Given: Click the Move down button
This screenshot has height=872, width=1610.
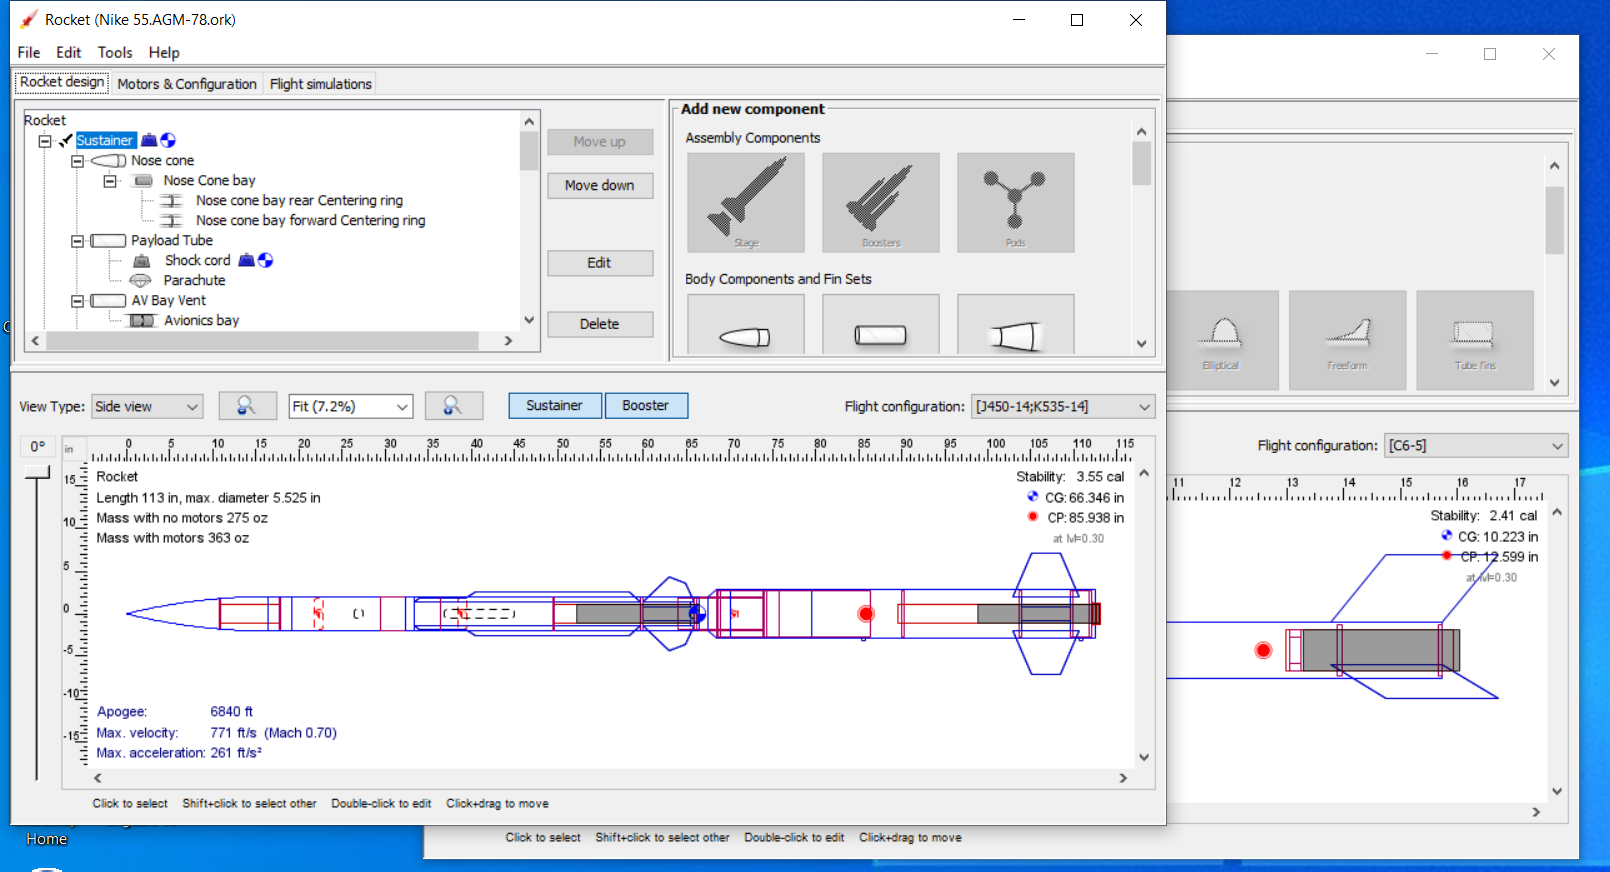Looking at the screenshot, I should [x=600, y=185].
